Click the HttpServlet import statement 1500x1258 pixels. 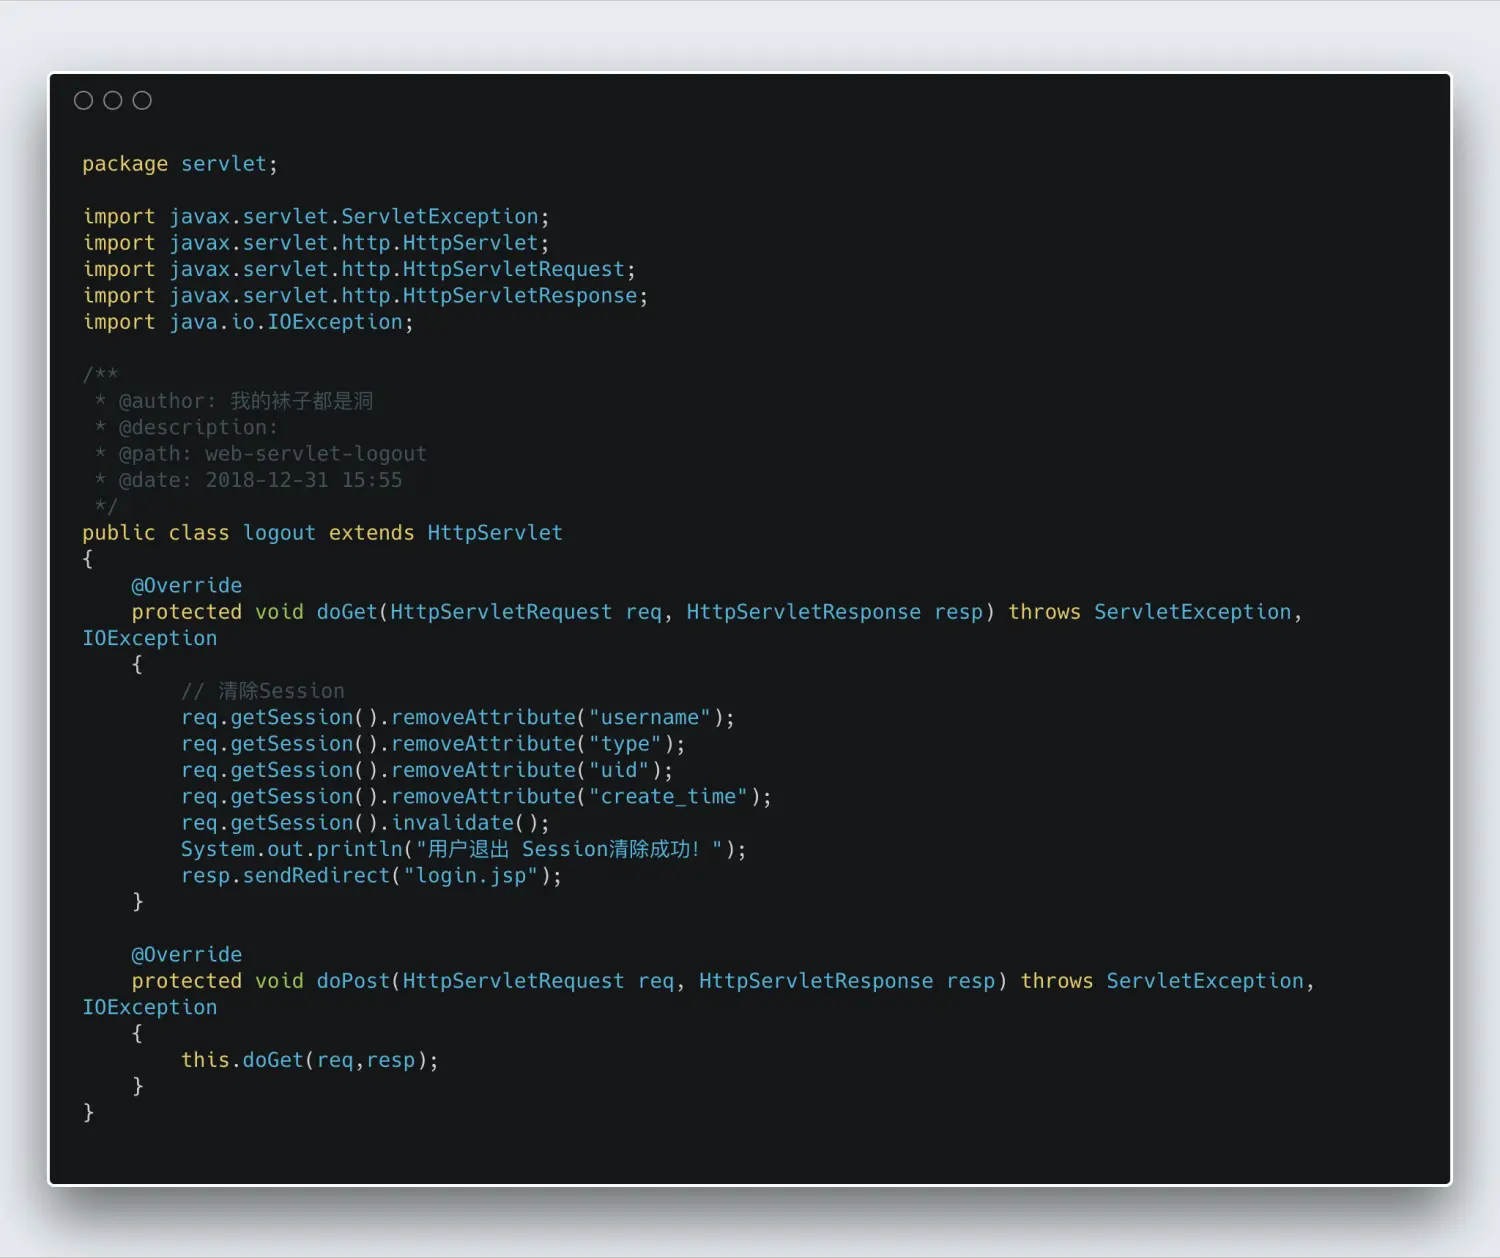click(x=314, y=242)
